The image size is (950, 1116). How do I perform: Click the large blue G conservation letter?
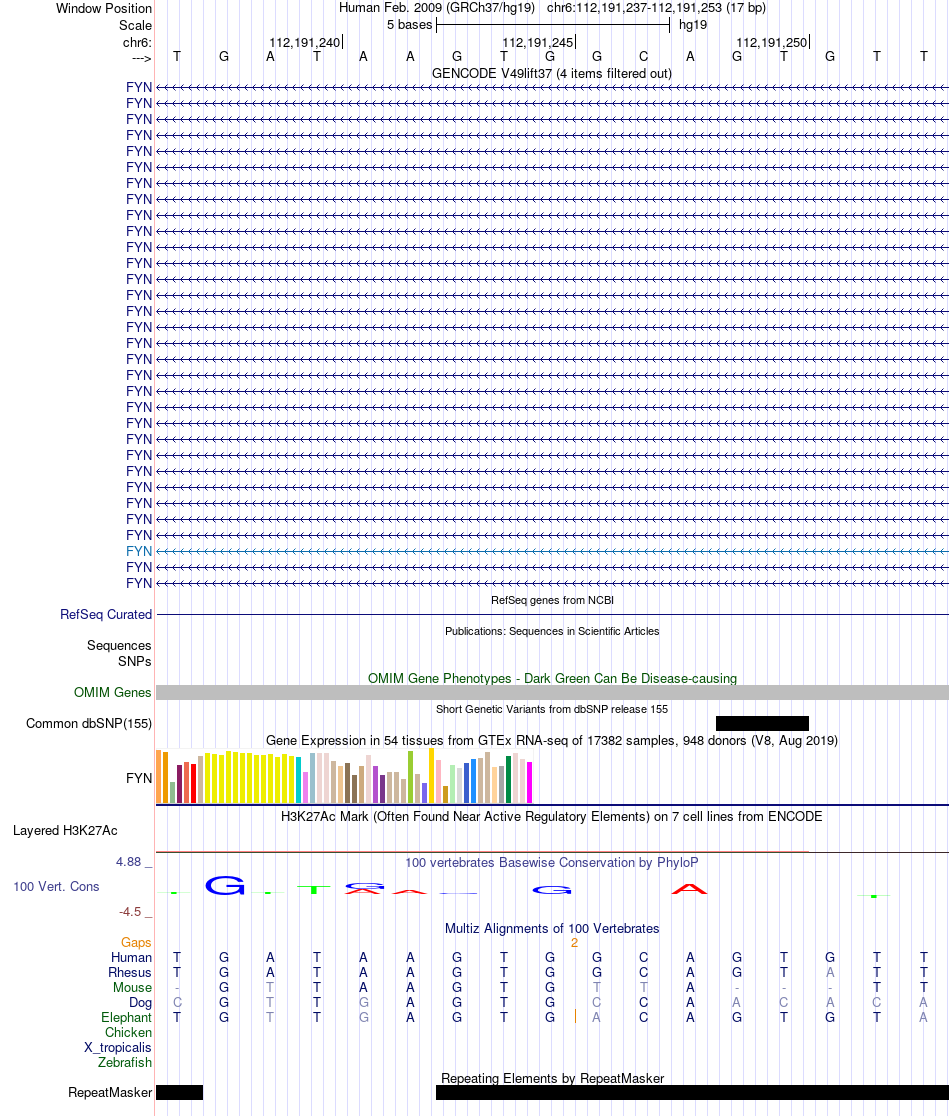(225, 885)
